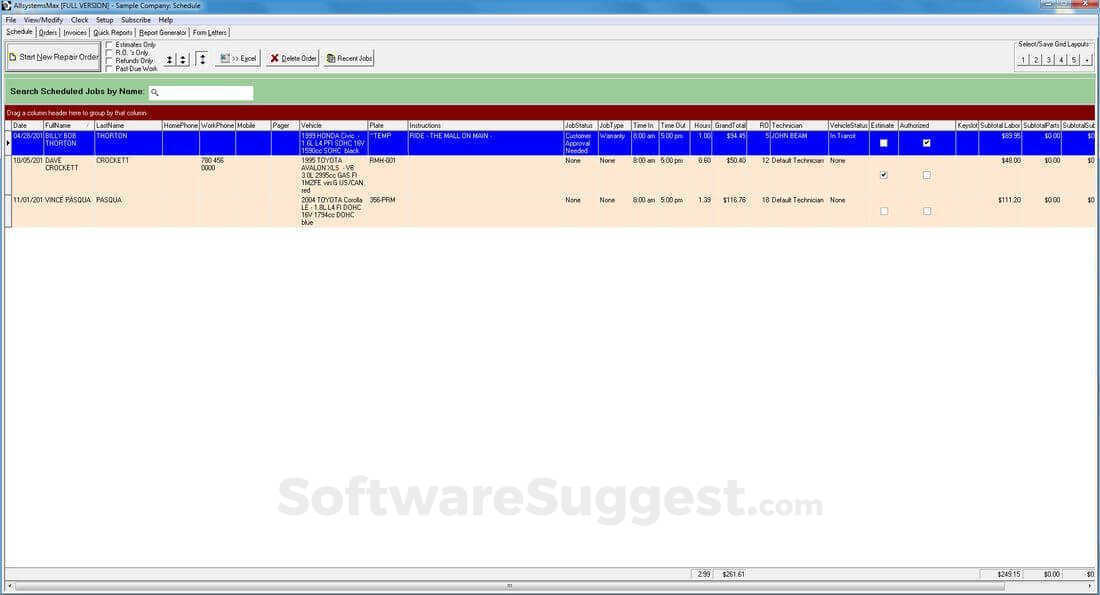Viewport: 1100px width, 595px height.
Task: Switch to the Orders tab
Action: tap(48, 33)
